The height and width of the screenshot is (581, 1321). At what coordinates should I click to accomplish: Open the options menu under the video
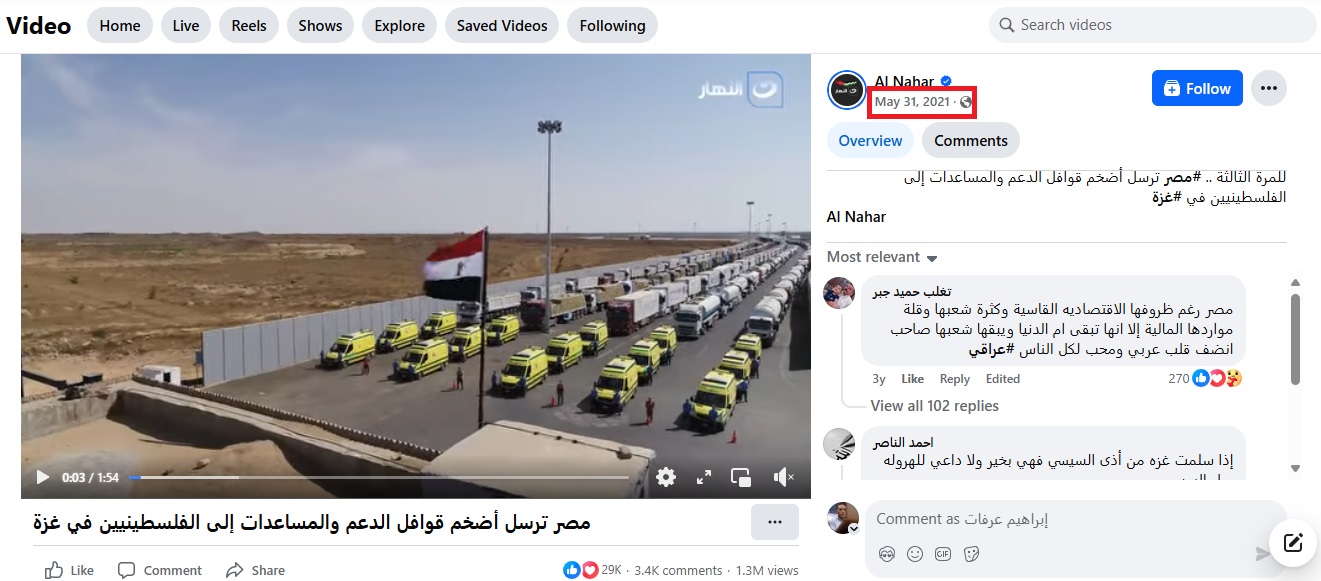pyautogui.click(x=775, y=522)
